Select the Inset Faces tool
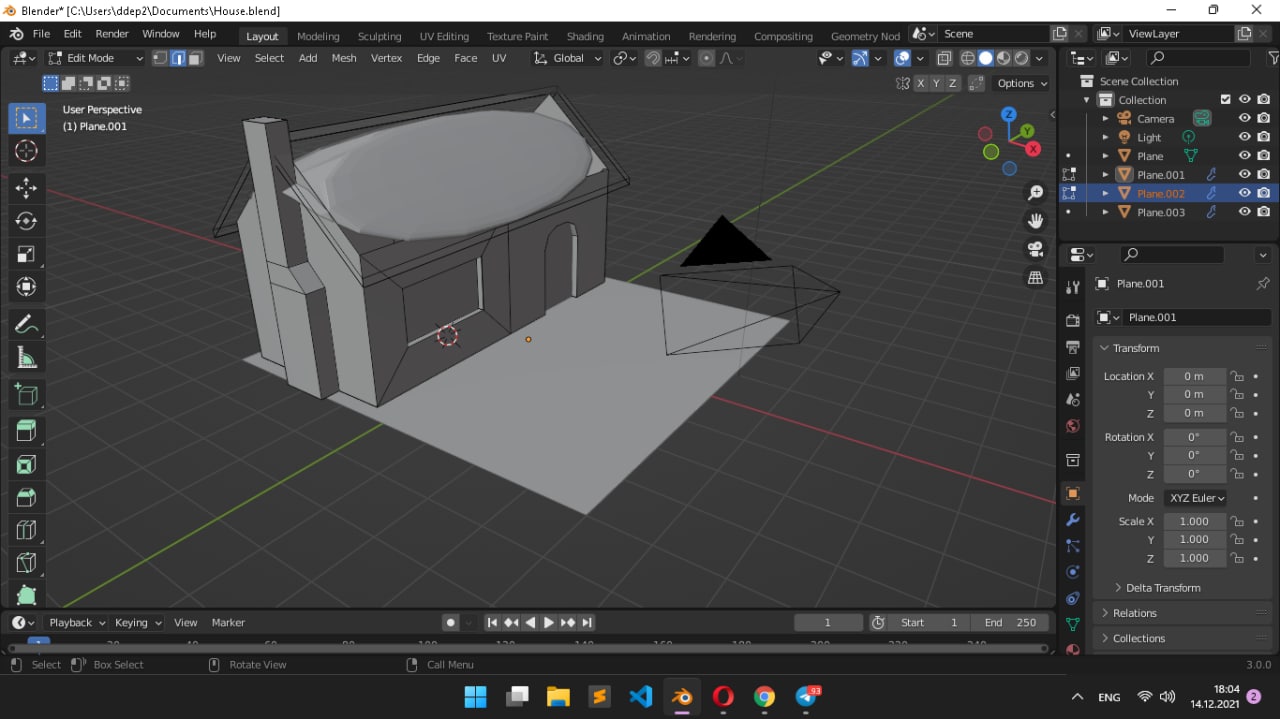 [27, 464]
